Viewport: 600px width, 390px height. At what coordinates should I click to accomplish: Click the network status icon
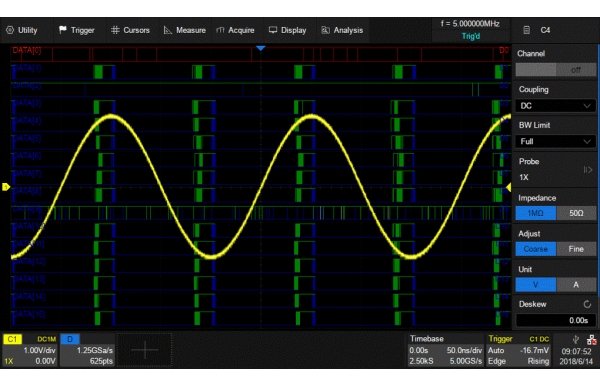point(592,339)
